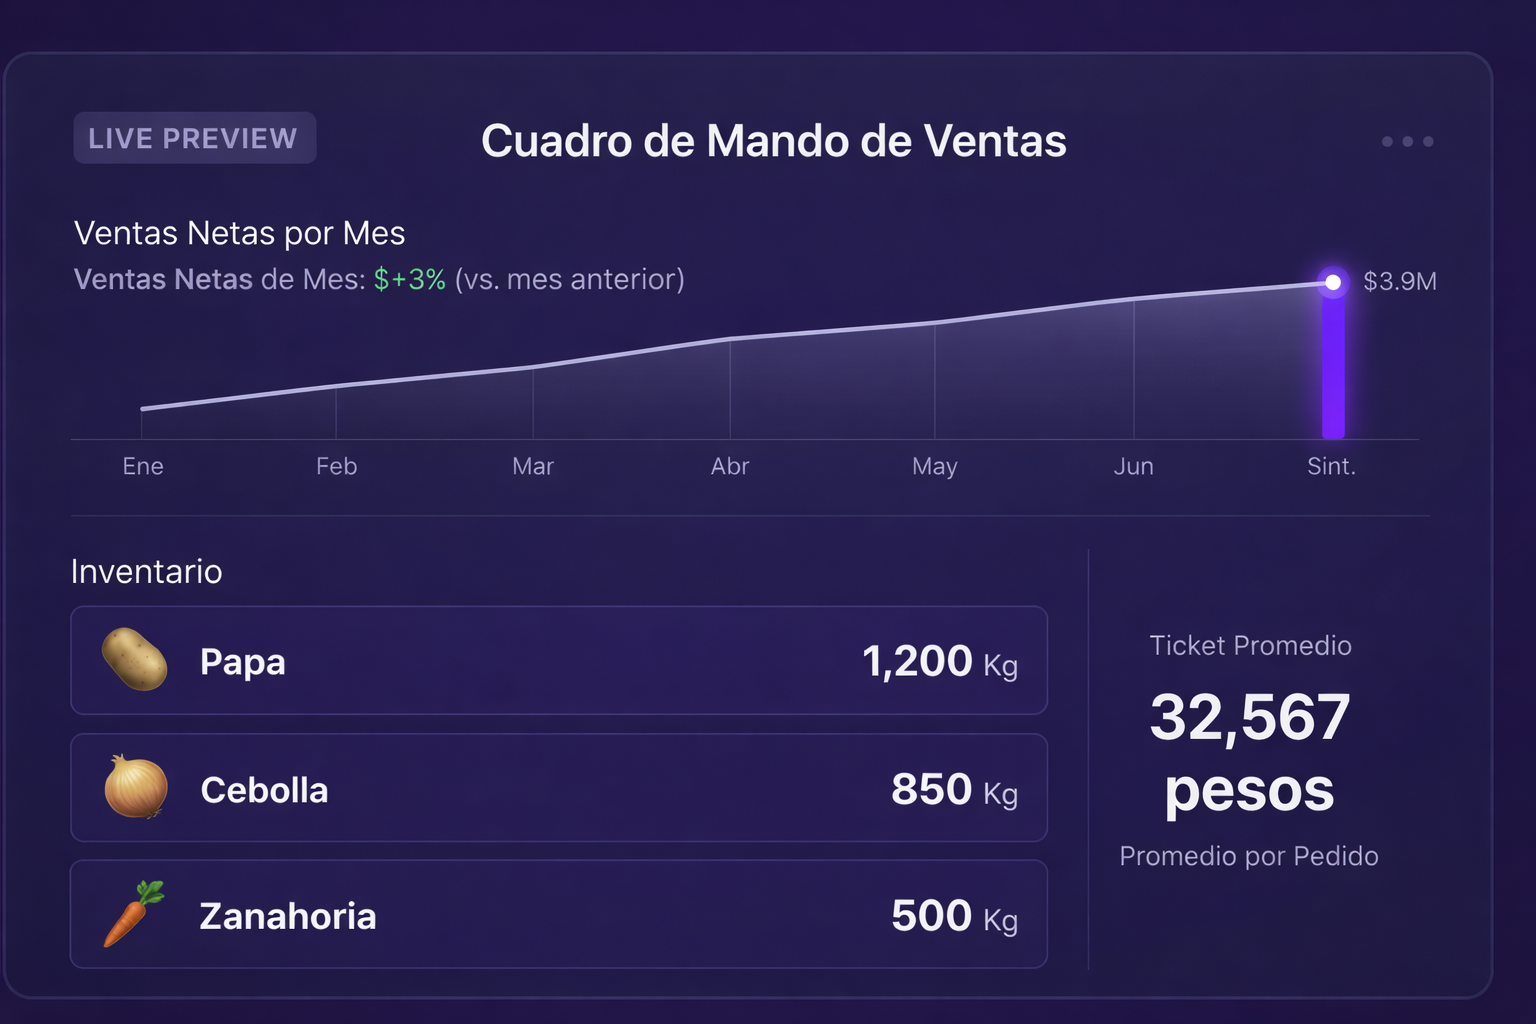
Task: Click the $3.9M value label
Action: tap(1400, 281)
